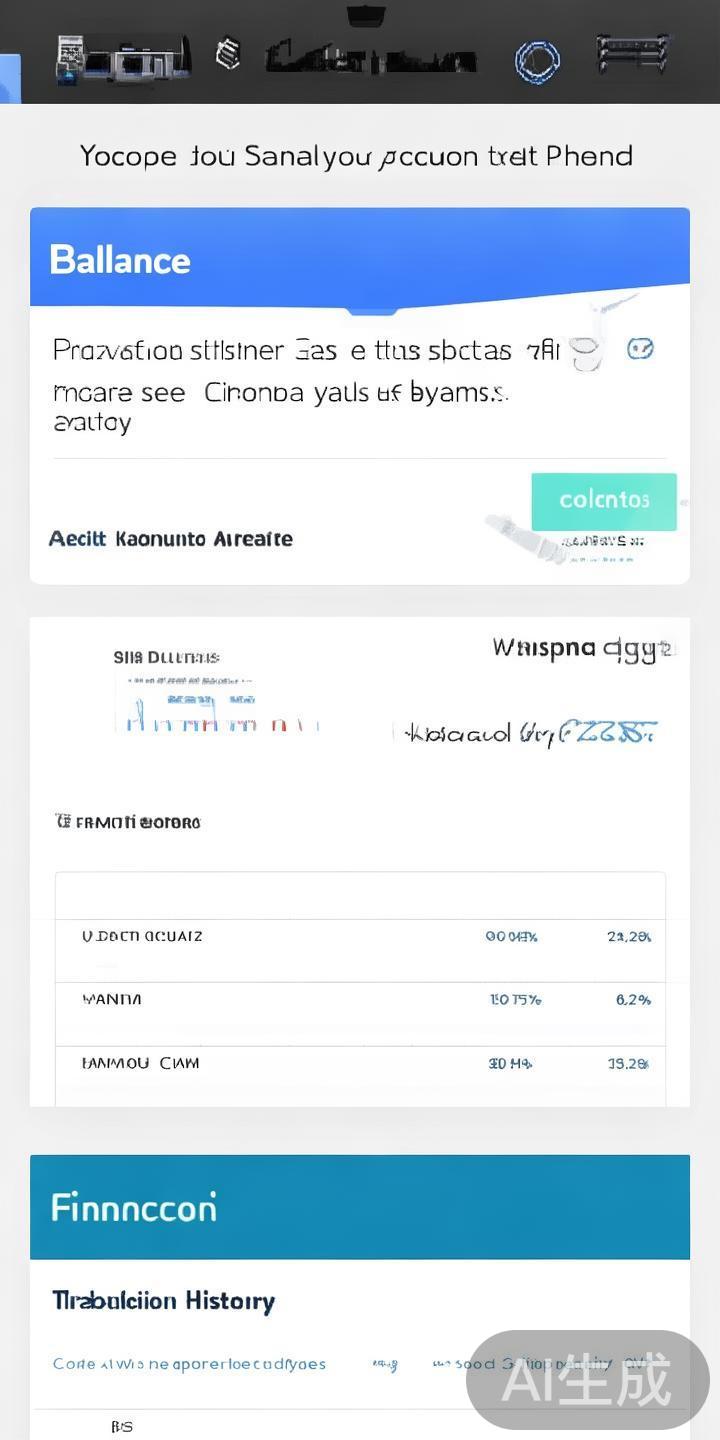This screenshot has width=720, height=1440.
Task: Click the small white stacked icon in header
Action: pyautogui.click(x=228, y=54)
